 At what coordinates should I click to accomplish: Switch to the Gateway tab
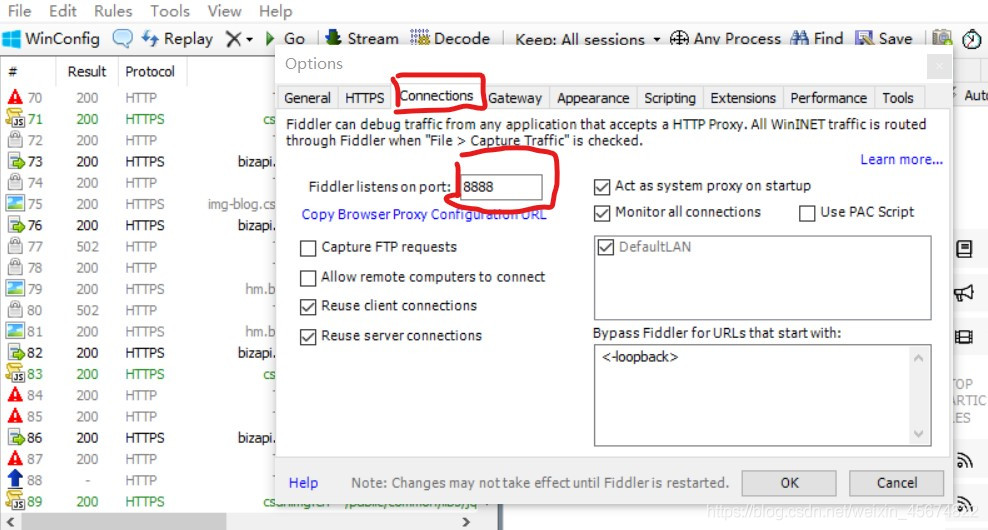coord(515,98)
